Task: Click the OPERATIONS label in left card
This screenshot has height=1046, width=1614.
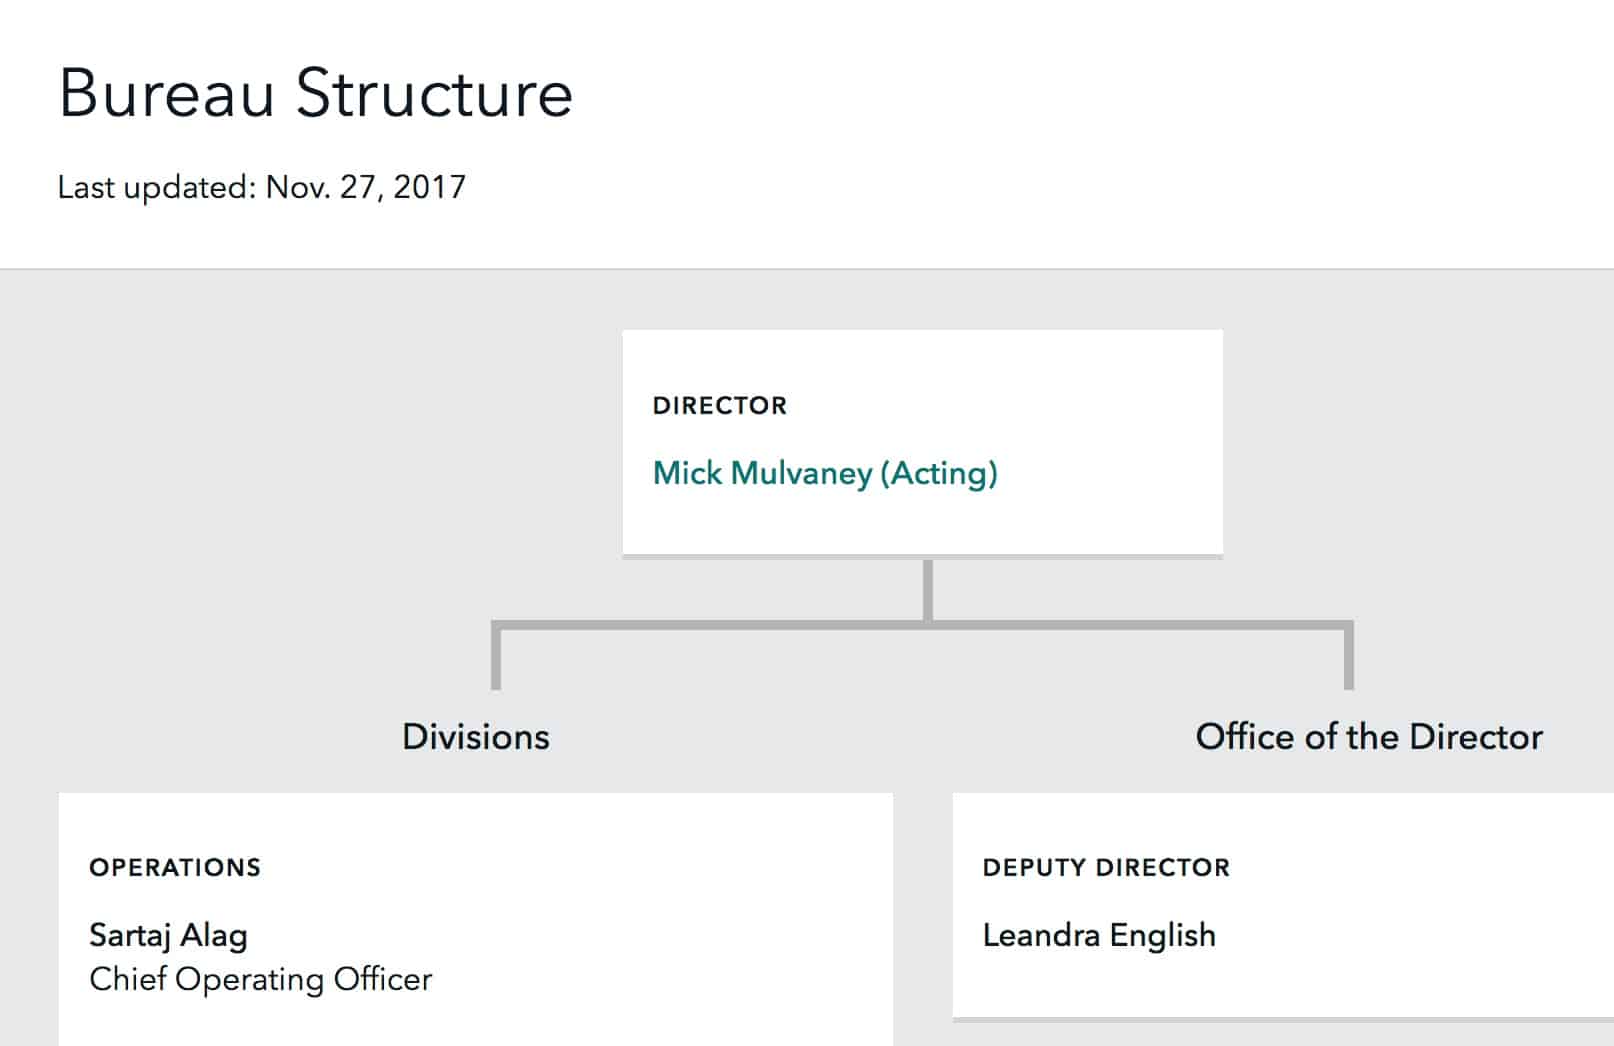Action: (x=175, y=867)
